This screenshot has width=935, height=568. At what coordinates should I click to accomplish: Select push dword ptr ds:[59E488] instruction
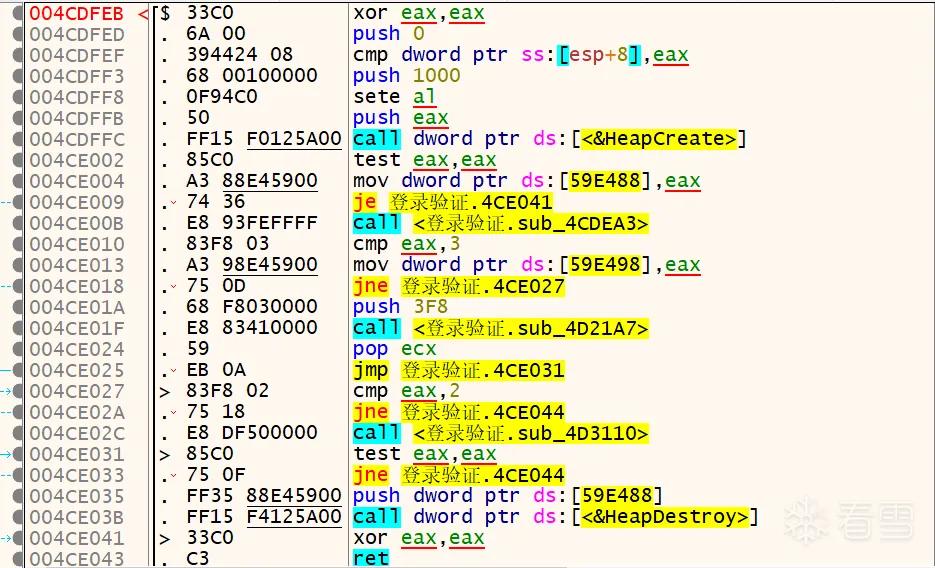point(507,496)
